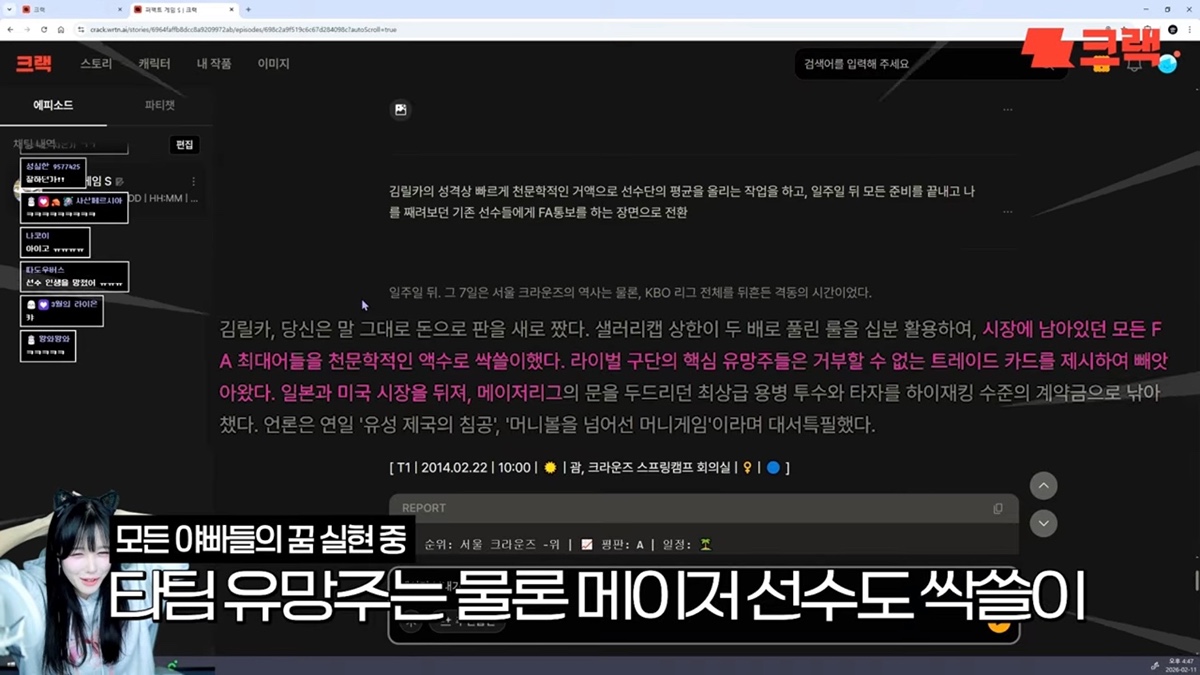Click the image icon above the message
This screenshot has width=1200, height=675.
(401, 110)
